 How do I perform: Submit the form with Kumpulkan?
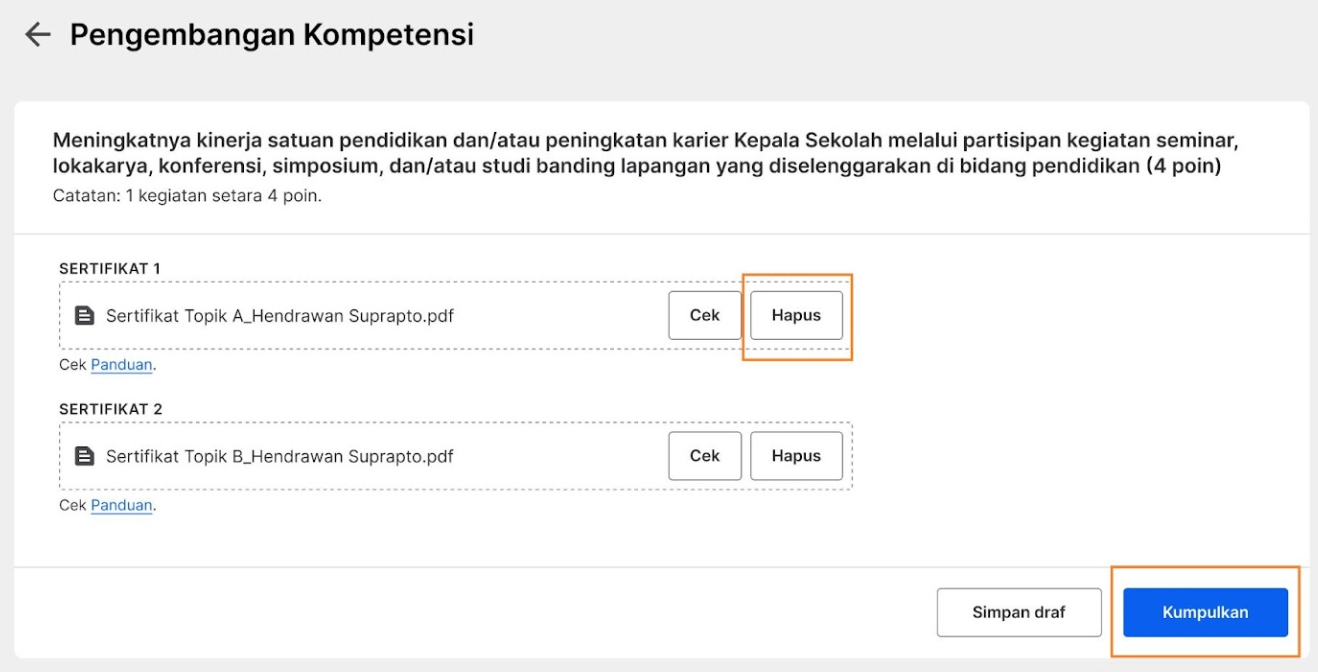(x=1205, y=612)
